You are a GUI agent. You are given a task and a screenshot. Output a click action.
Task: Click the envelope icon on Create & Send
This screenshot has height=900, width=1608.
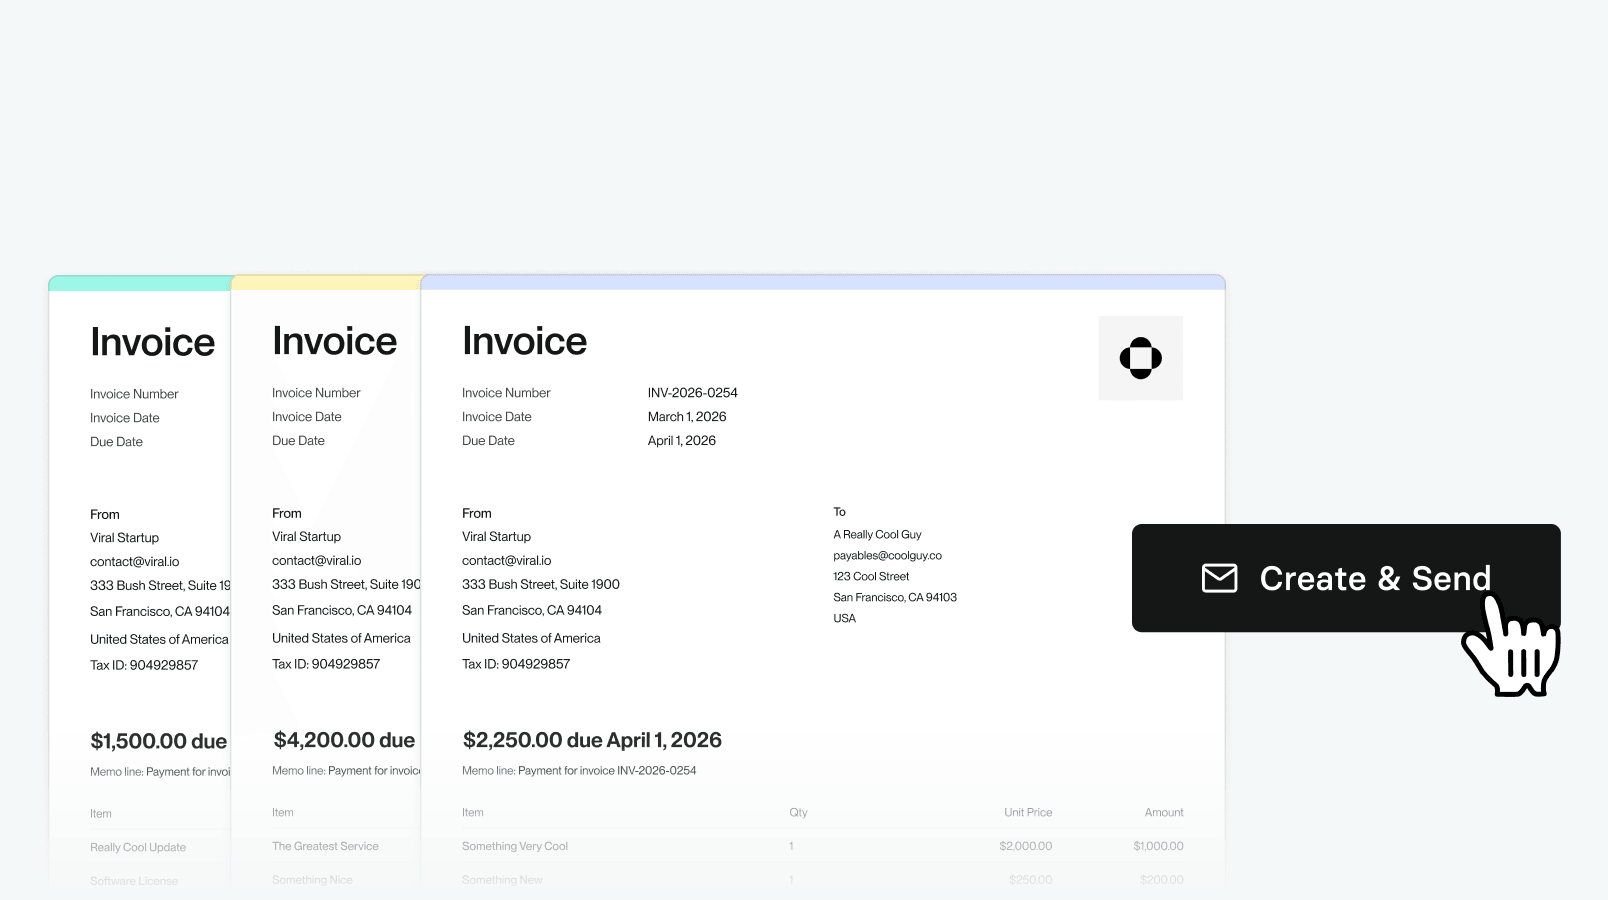1219,578
